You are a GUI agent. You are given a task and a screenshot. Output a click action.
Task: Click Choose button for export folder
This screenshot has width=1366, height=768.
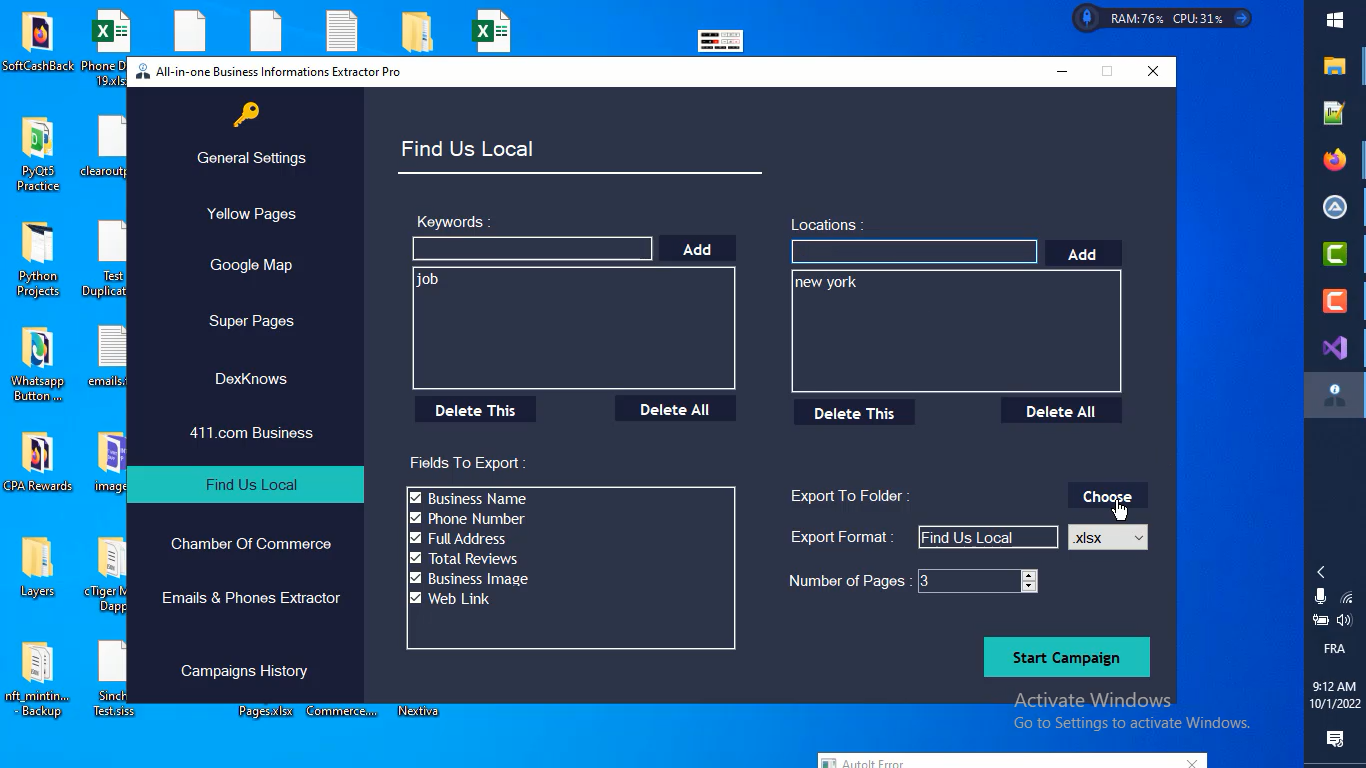point(1107,496)
